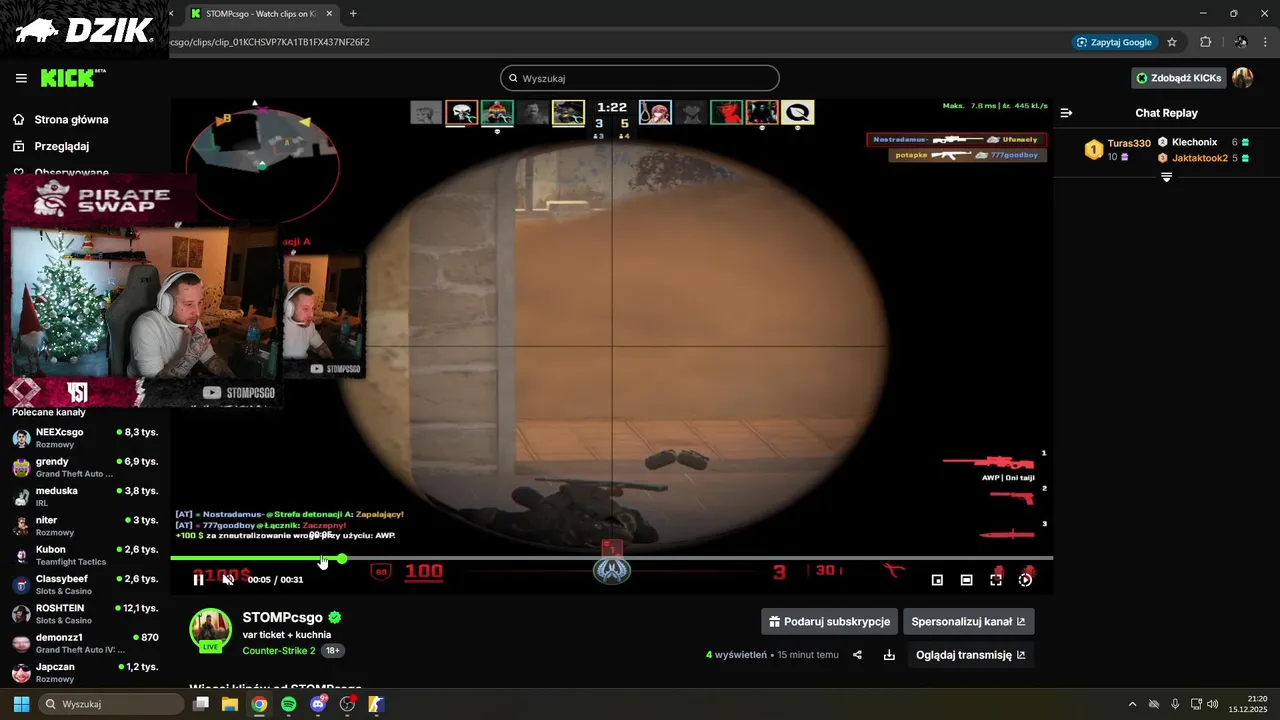Click the taskbar Wyszukaj search box
1280x720 pixels.
(x=111, y=704)
